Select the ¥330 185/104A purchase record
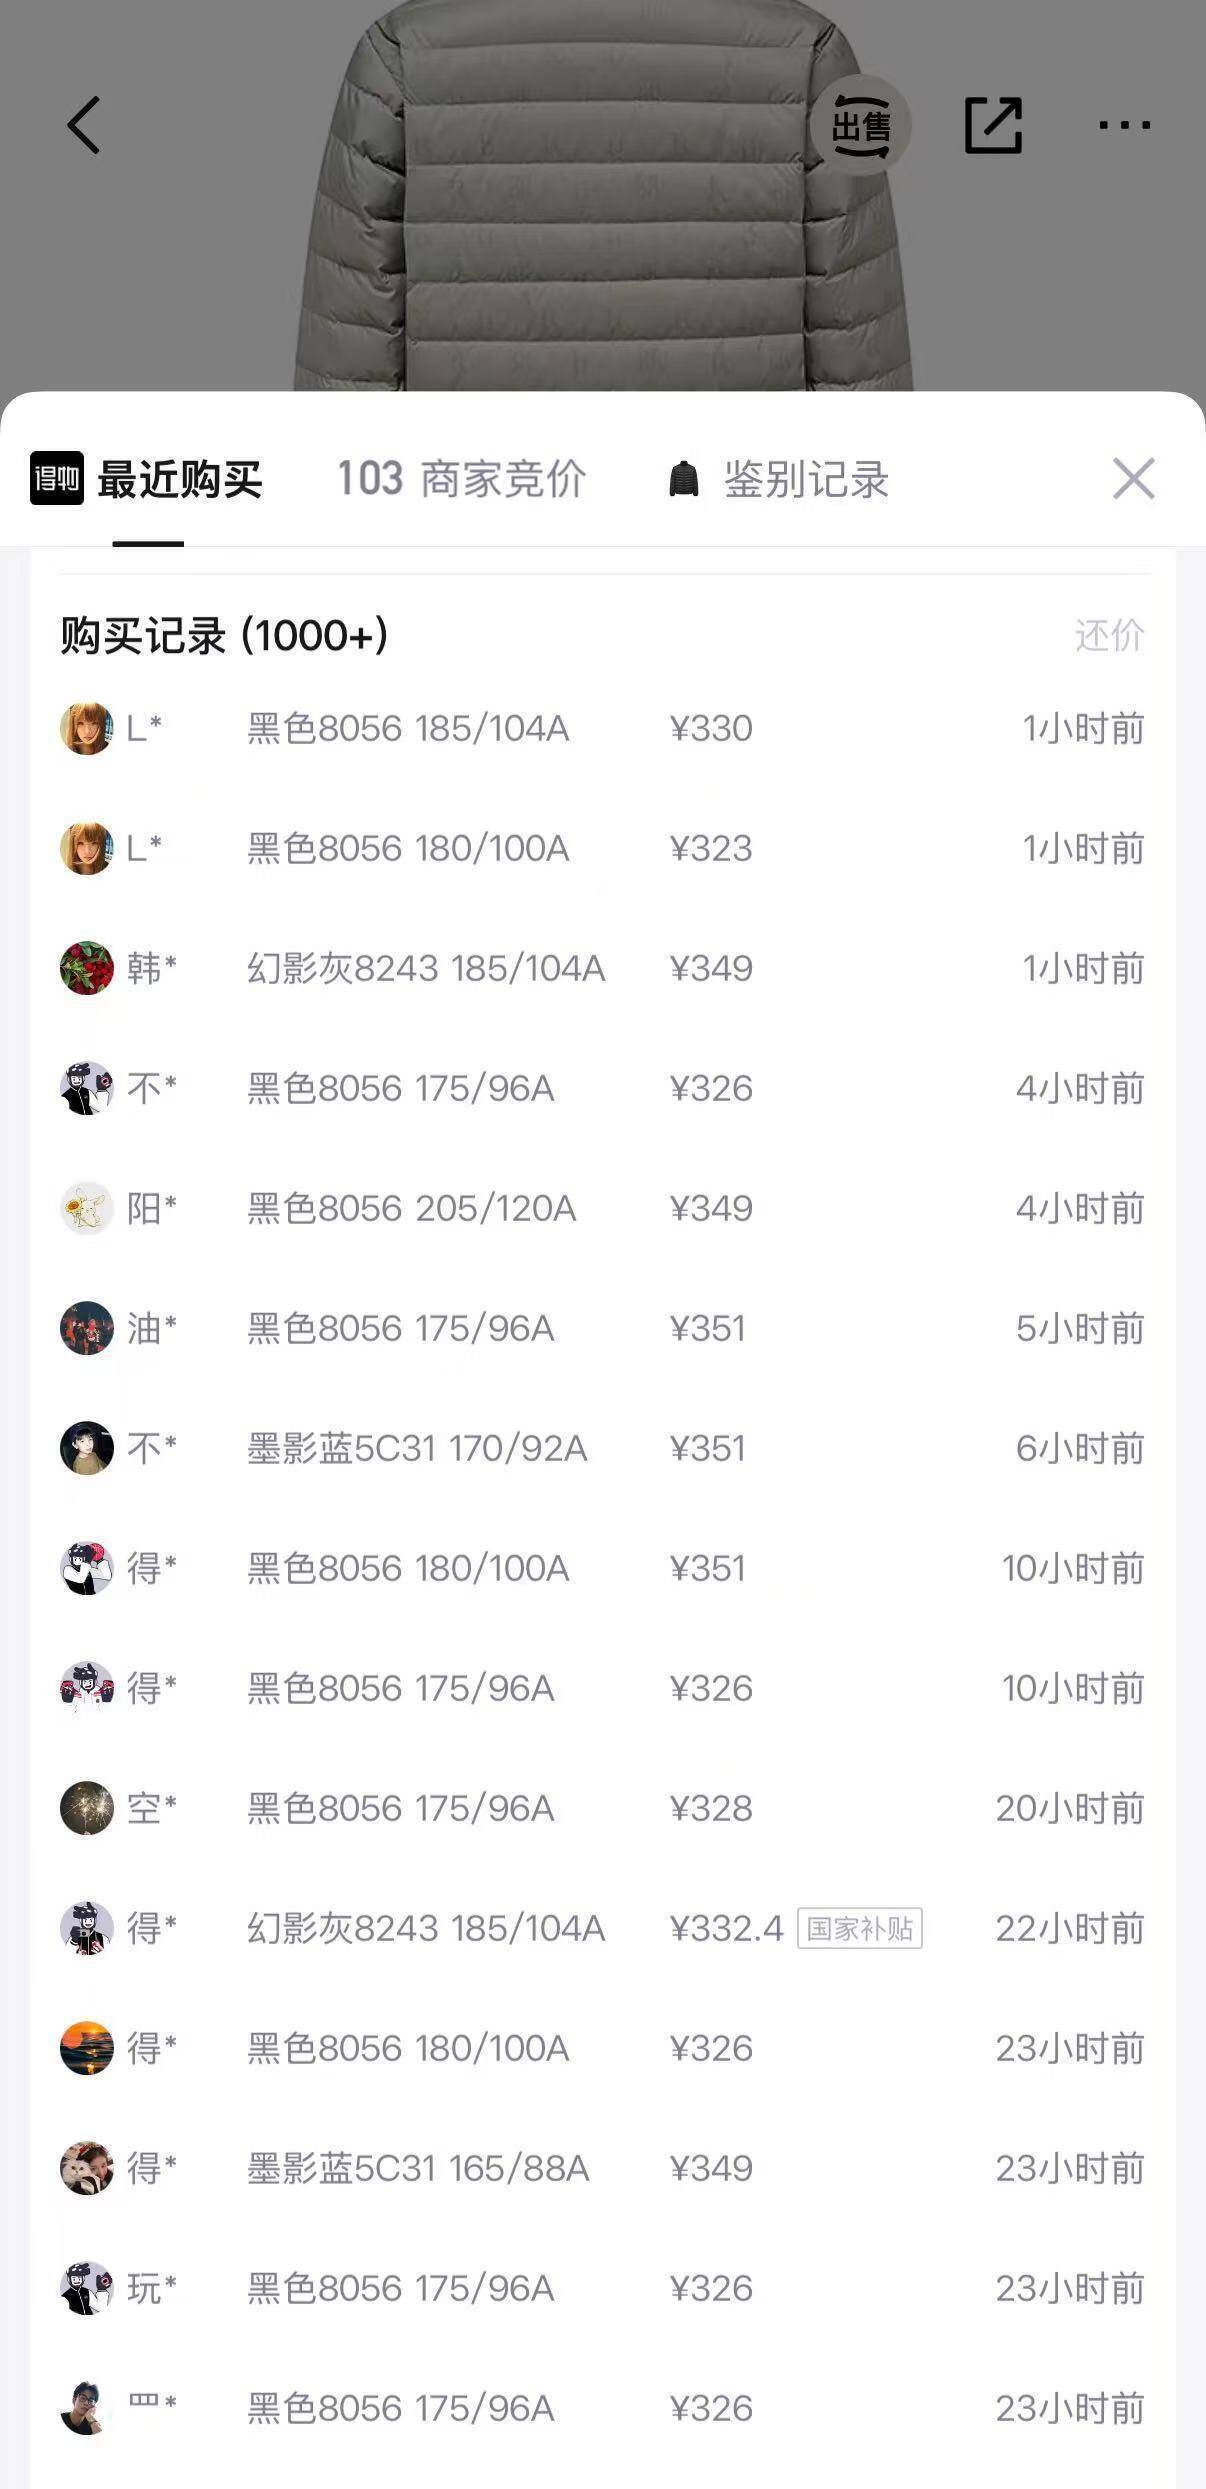 603,728
